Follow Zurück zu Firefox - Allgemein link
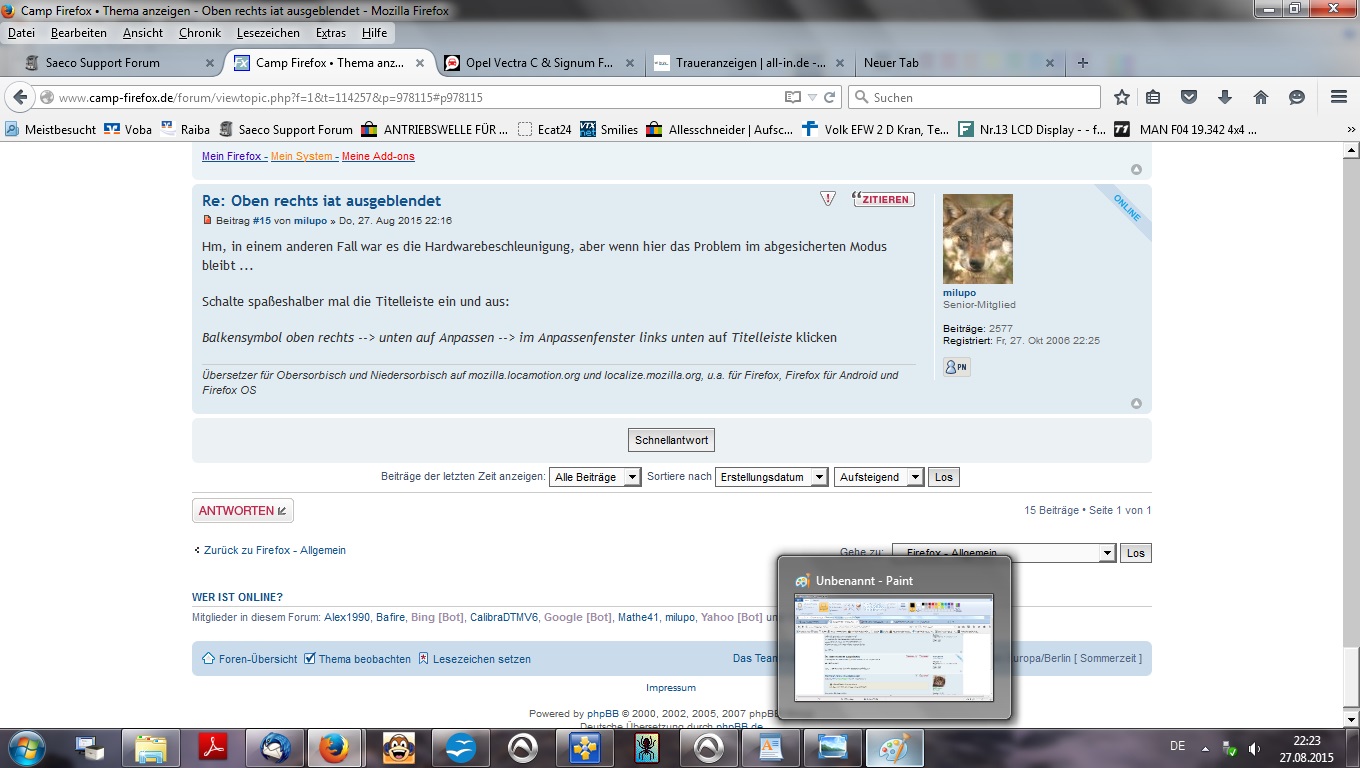The image size is (1360, 768). [275, 550]
